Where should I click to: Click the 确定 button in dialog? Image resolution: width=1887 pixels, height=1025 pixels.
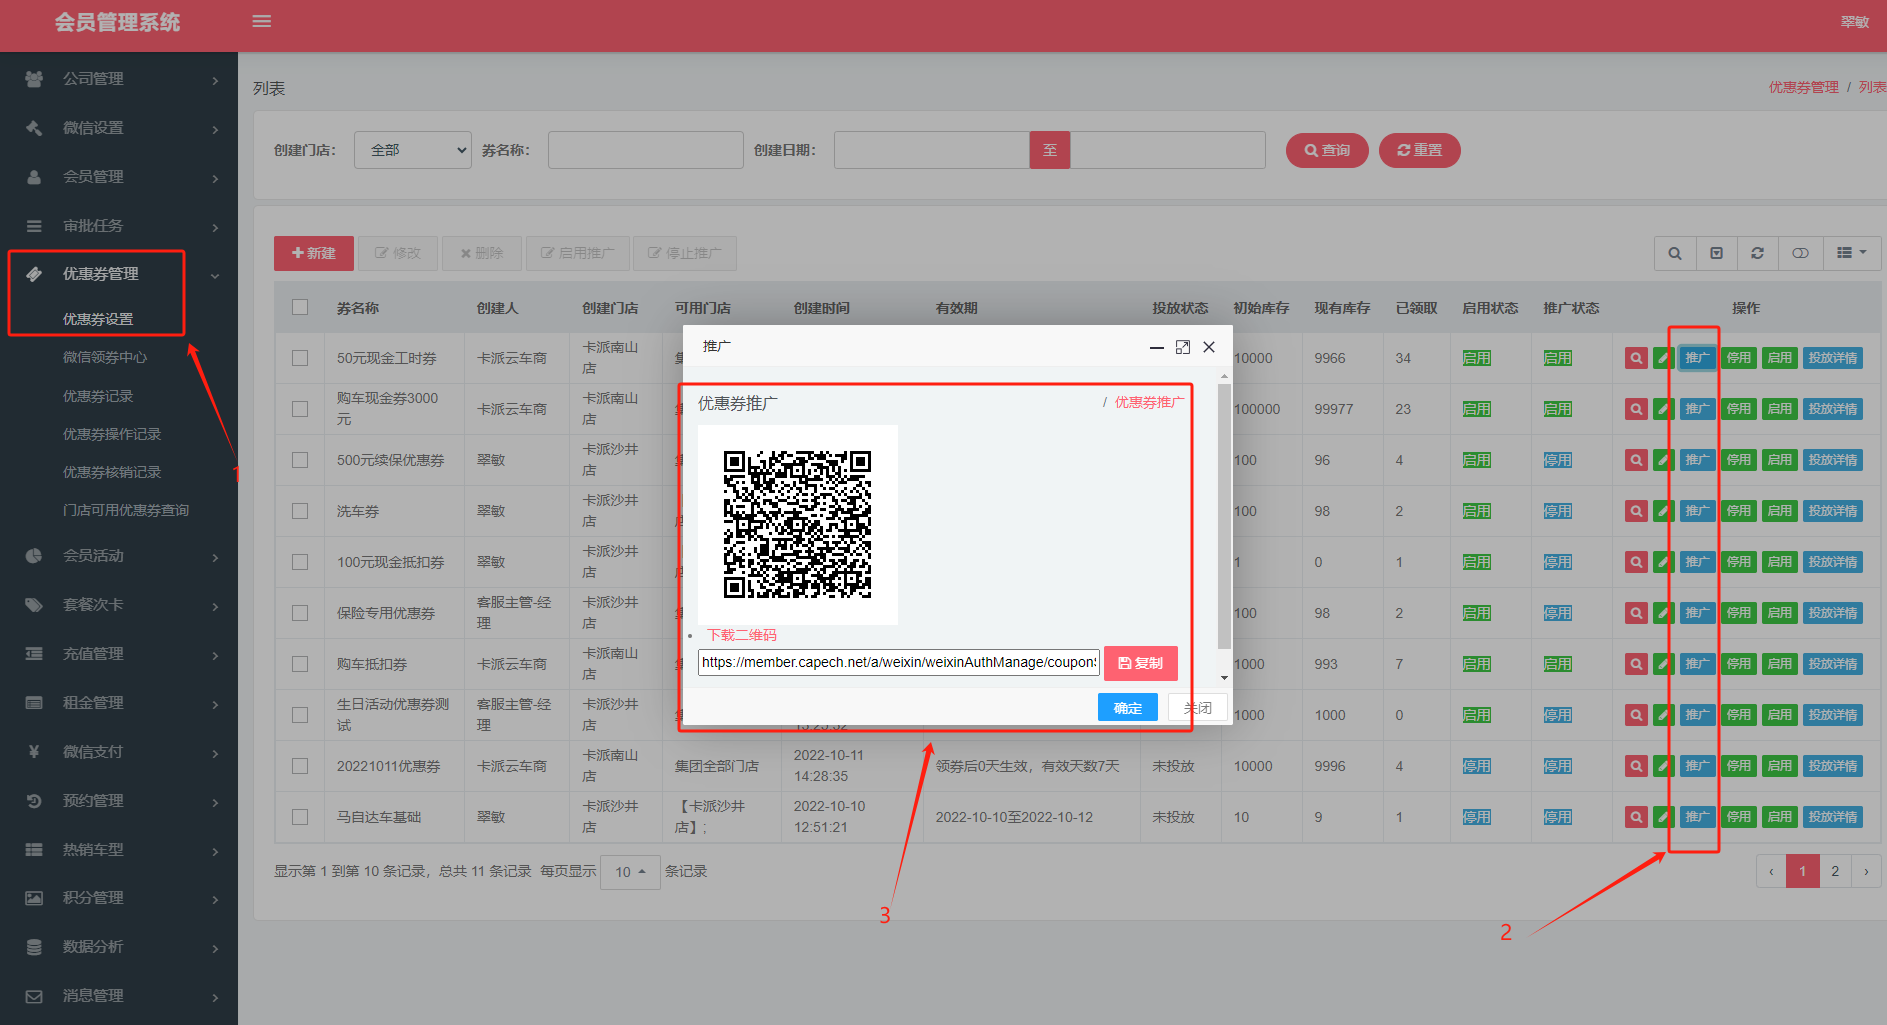coord(1127,708)
